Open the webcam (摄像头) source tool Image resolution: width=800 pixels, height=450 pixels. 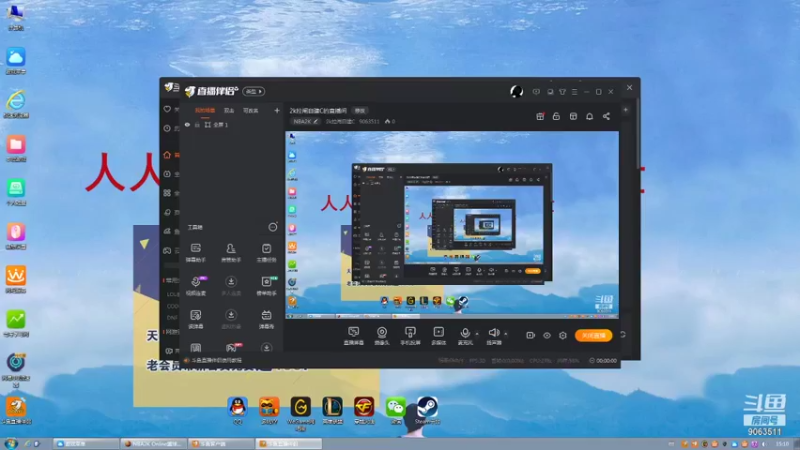(382, 336)
